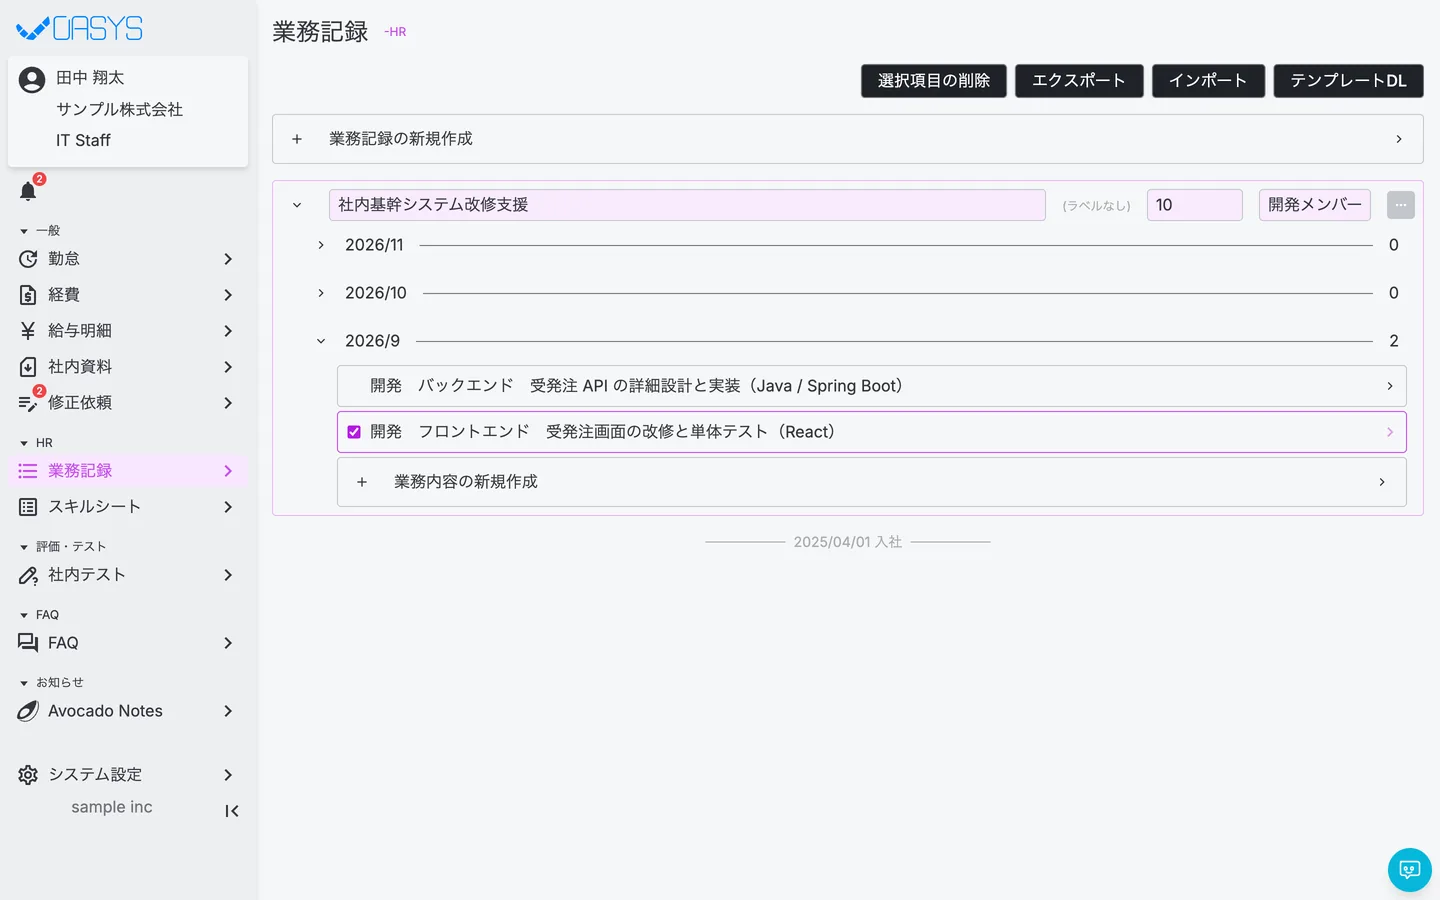This screenshot has height=900, width=1440.
Task: Open the スキルシート menu item
Action: point(128,507)
